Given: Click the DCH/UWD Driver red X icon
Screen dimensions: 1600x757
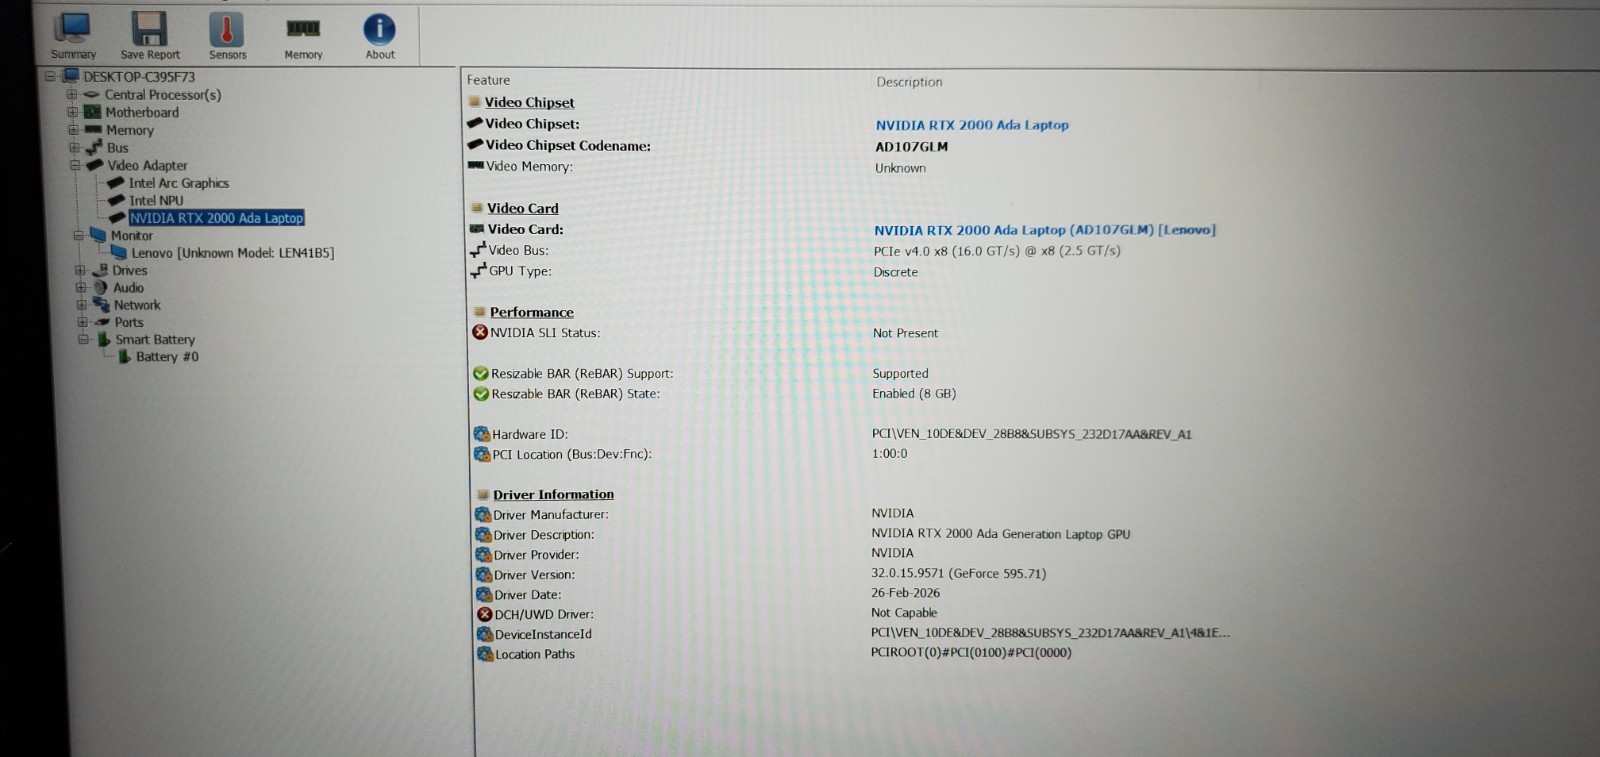Looking at the screenshot, I should (x=485, y=614).
